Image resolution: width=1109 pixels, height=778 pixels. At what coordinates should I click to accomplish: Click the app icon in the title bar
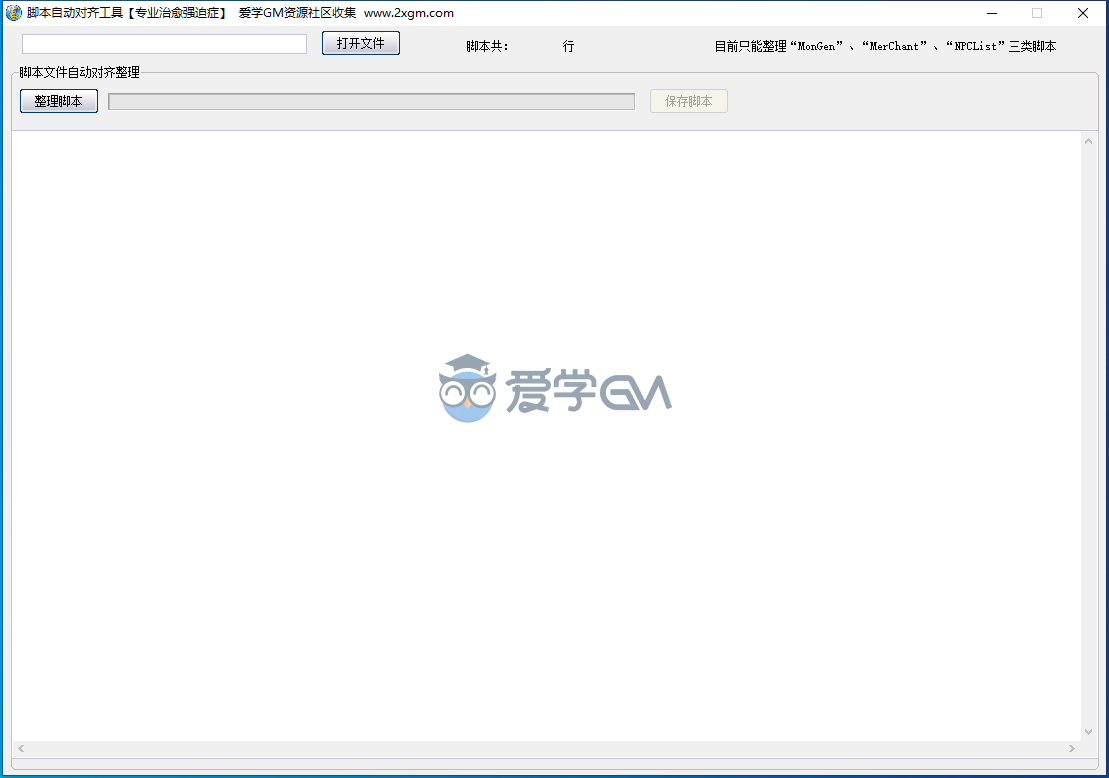point(13,13)
